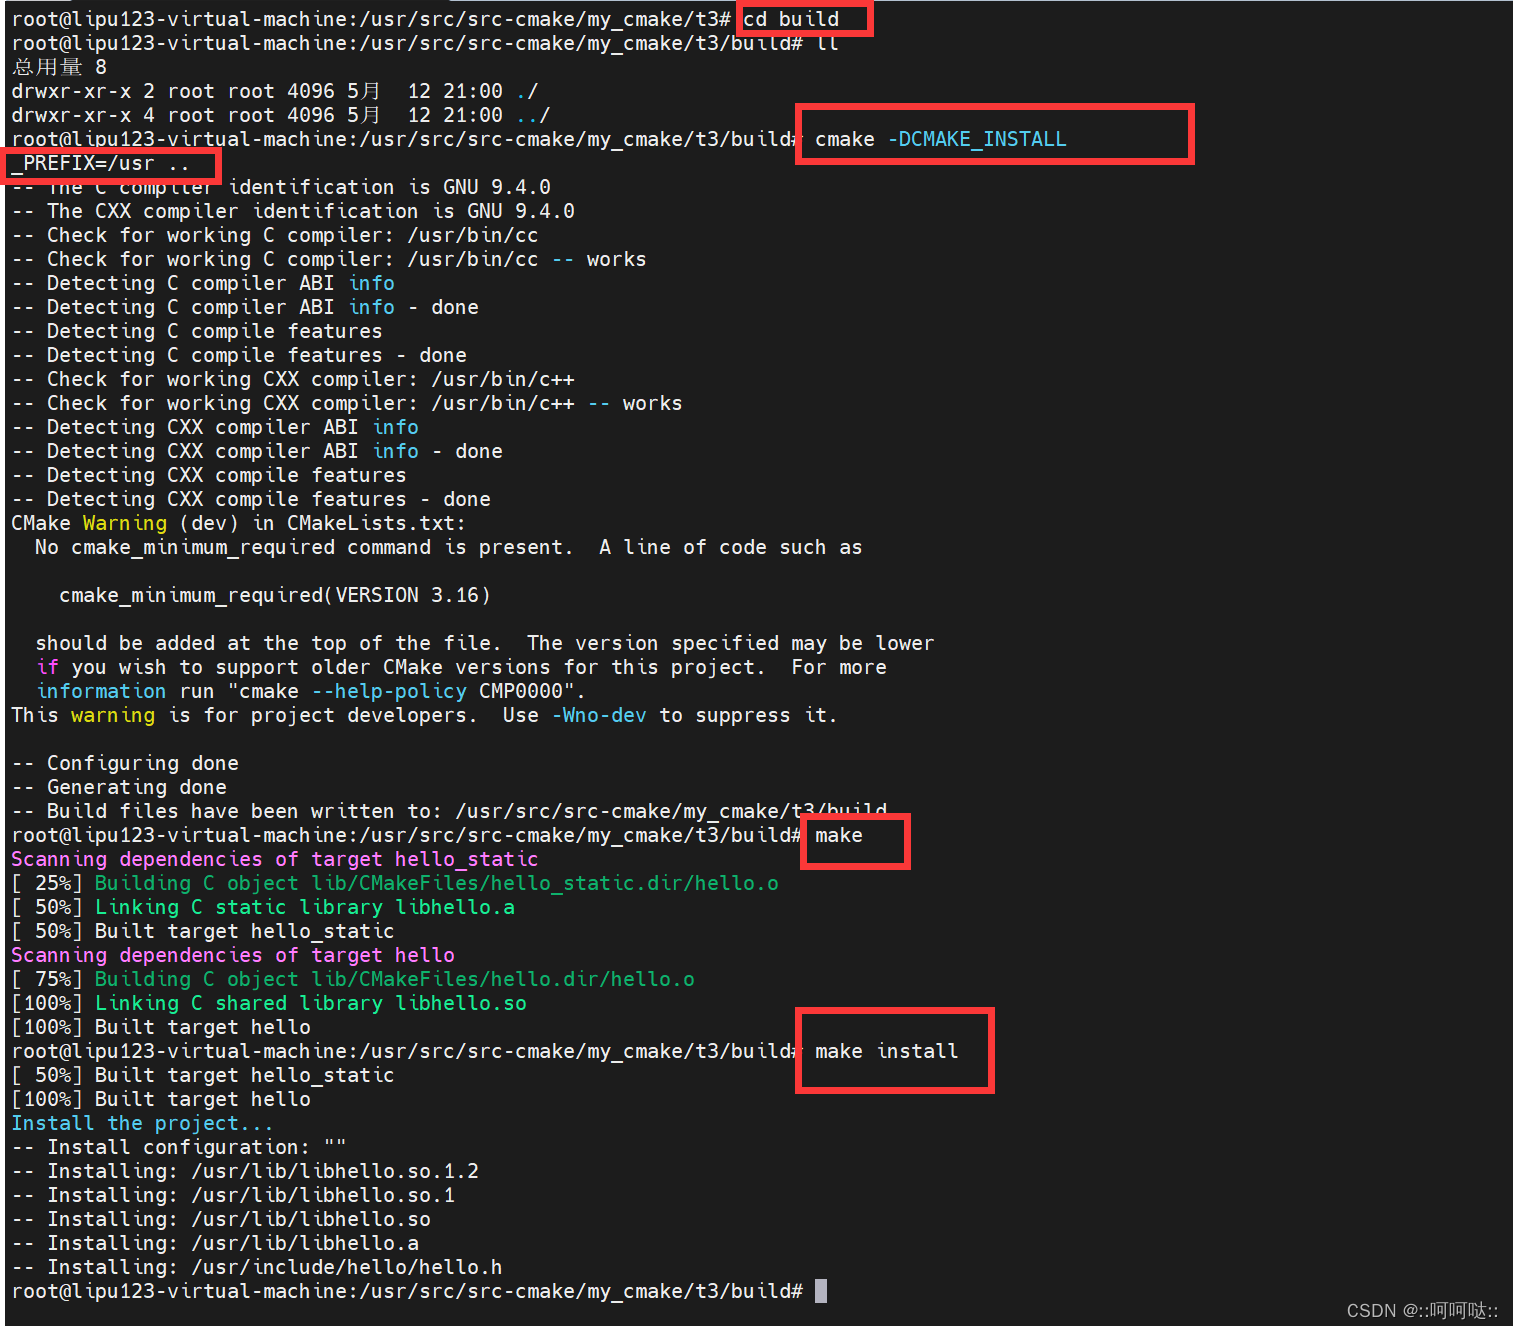Click the '[ 25%] Building C object' hello_static.dir line
This screenshot has width=1513, height=1330.
(395, 883)
